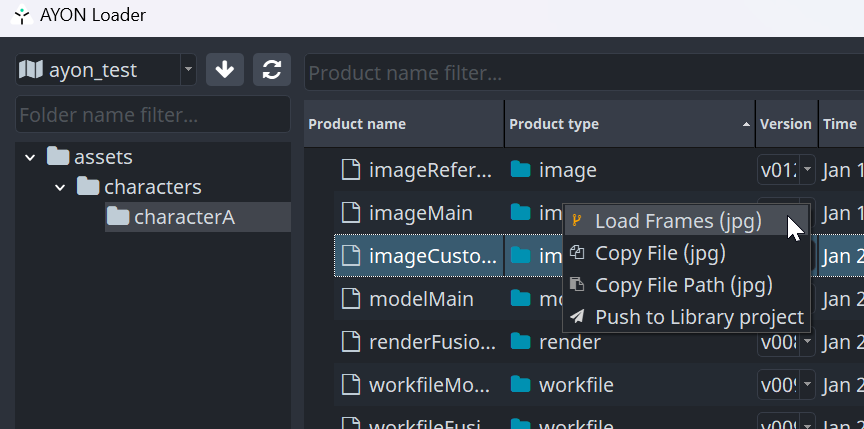Image resolution: width=864 pixels, height=429 pixels.
Task: Collapse the assets folder tree node
Action: pyautogui.click(x=30, y=157)
